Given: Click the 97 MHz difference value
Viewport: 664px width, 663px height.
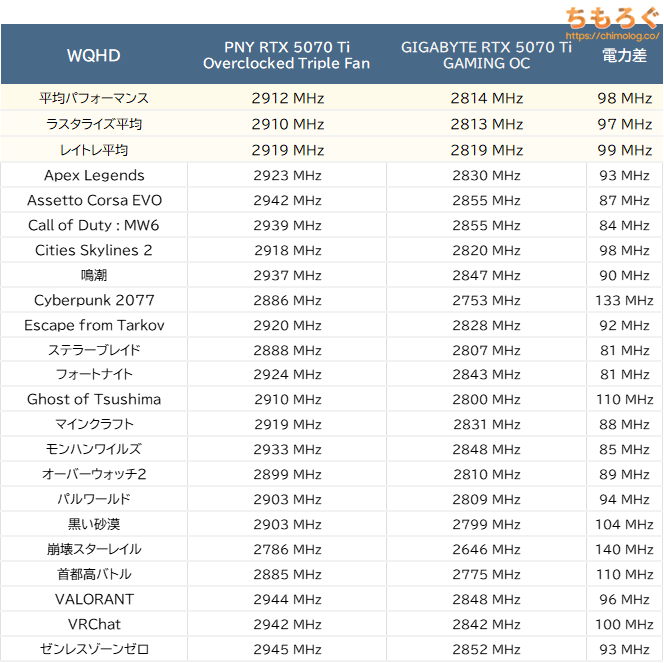Looking at the screenshot, I should coord(625,124).
